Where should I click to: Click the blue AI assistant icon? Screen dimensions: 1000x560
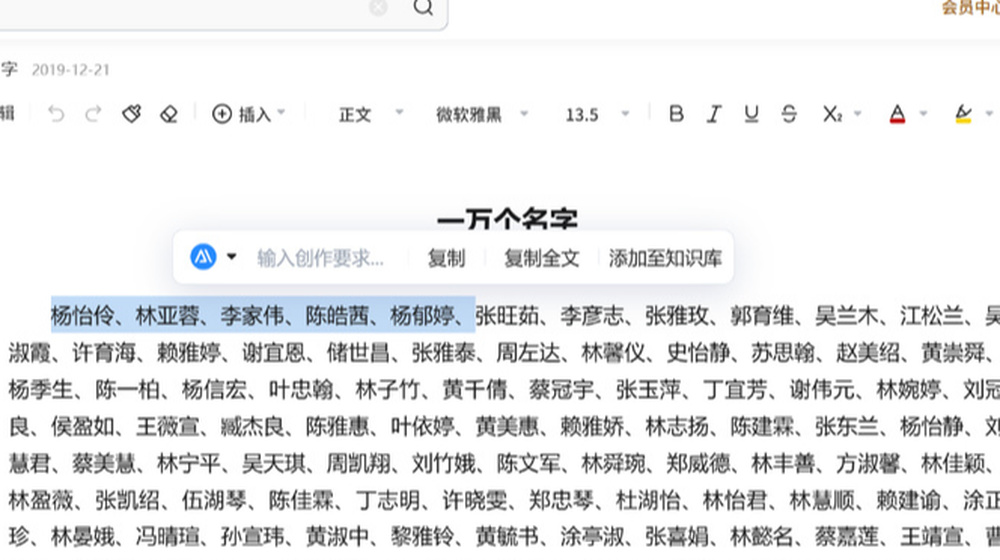click(x=204, y=257)
